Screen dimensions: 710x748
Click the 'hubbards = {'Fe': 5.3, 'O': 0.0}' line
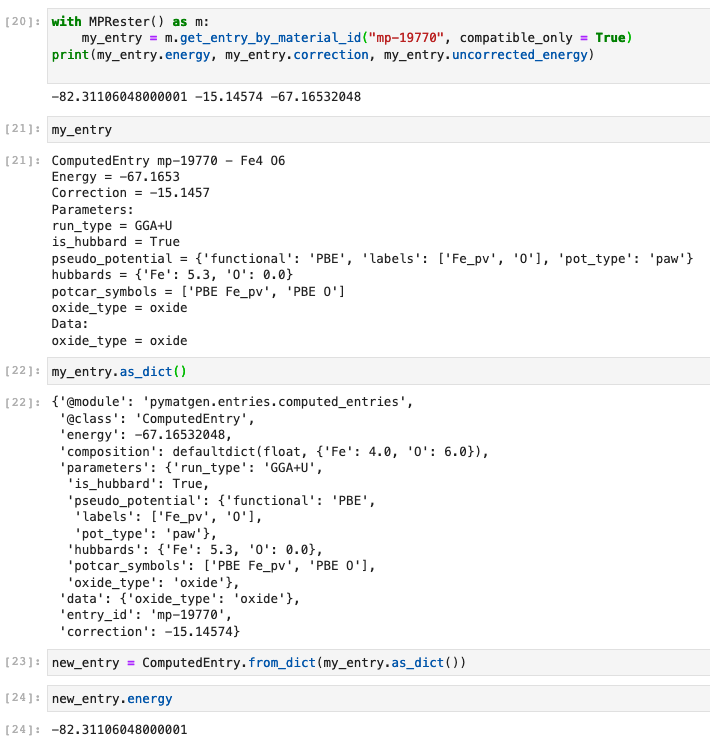172,275
